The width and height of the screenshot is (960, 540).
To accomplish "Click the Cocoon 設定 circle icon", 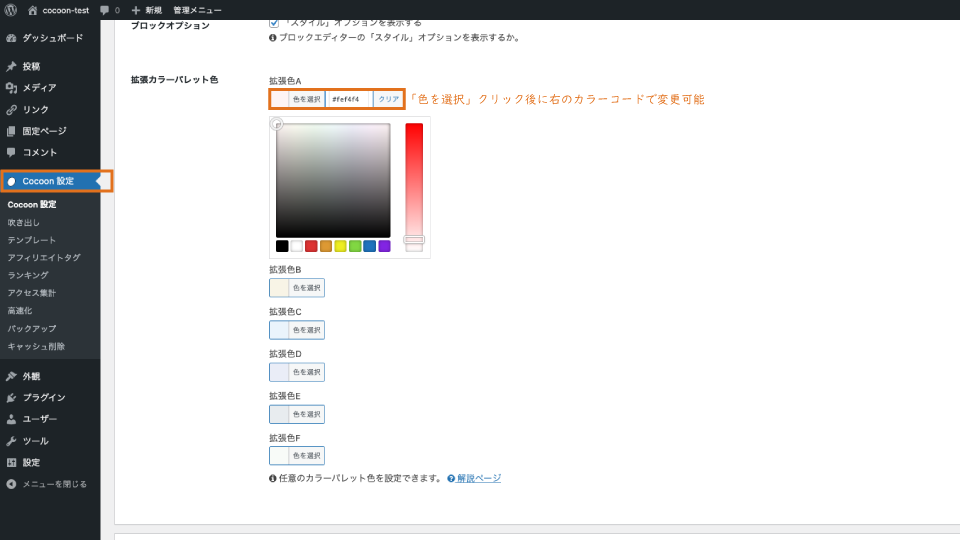I will [x=11, y=181].
